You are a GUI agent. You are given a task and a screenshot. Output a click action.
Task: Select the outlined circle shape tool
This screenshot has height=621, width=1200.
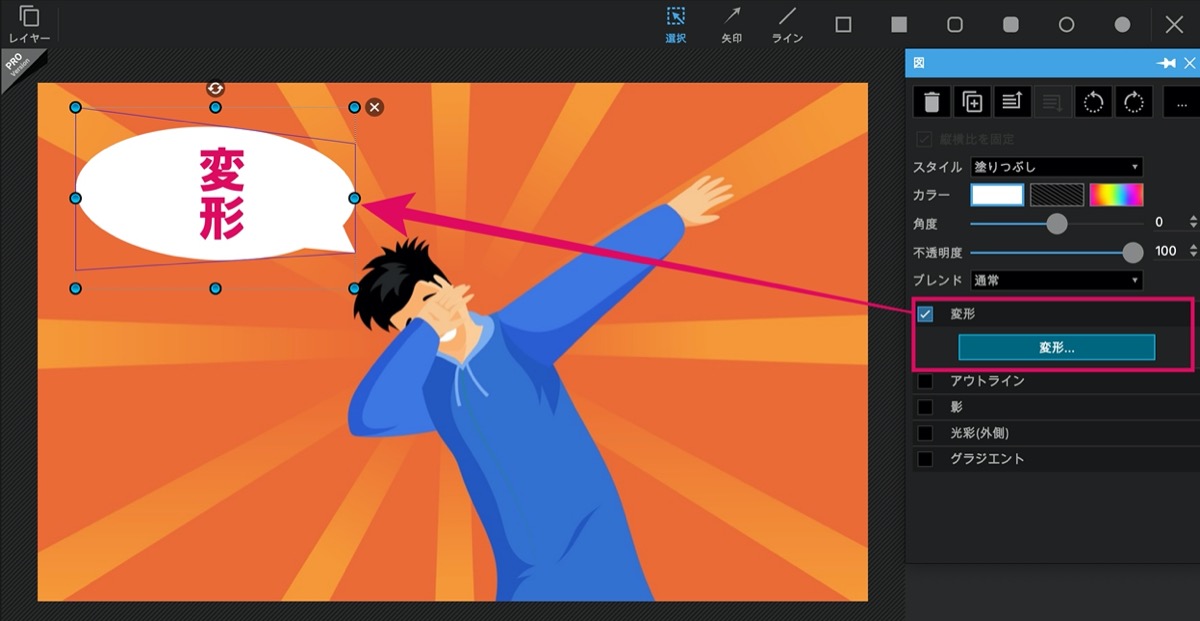(1067, 24)
